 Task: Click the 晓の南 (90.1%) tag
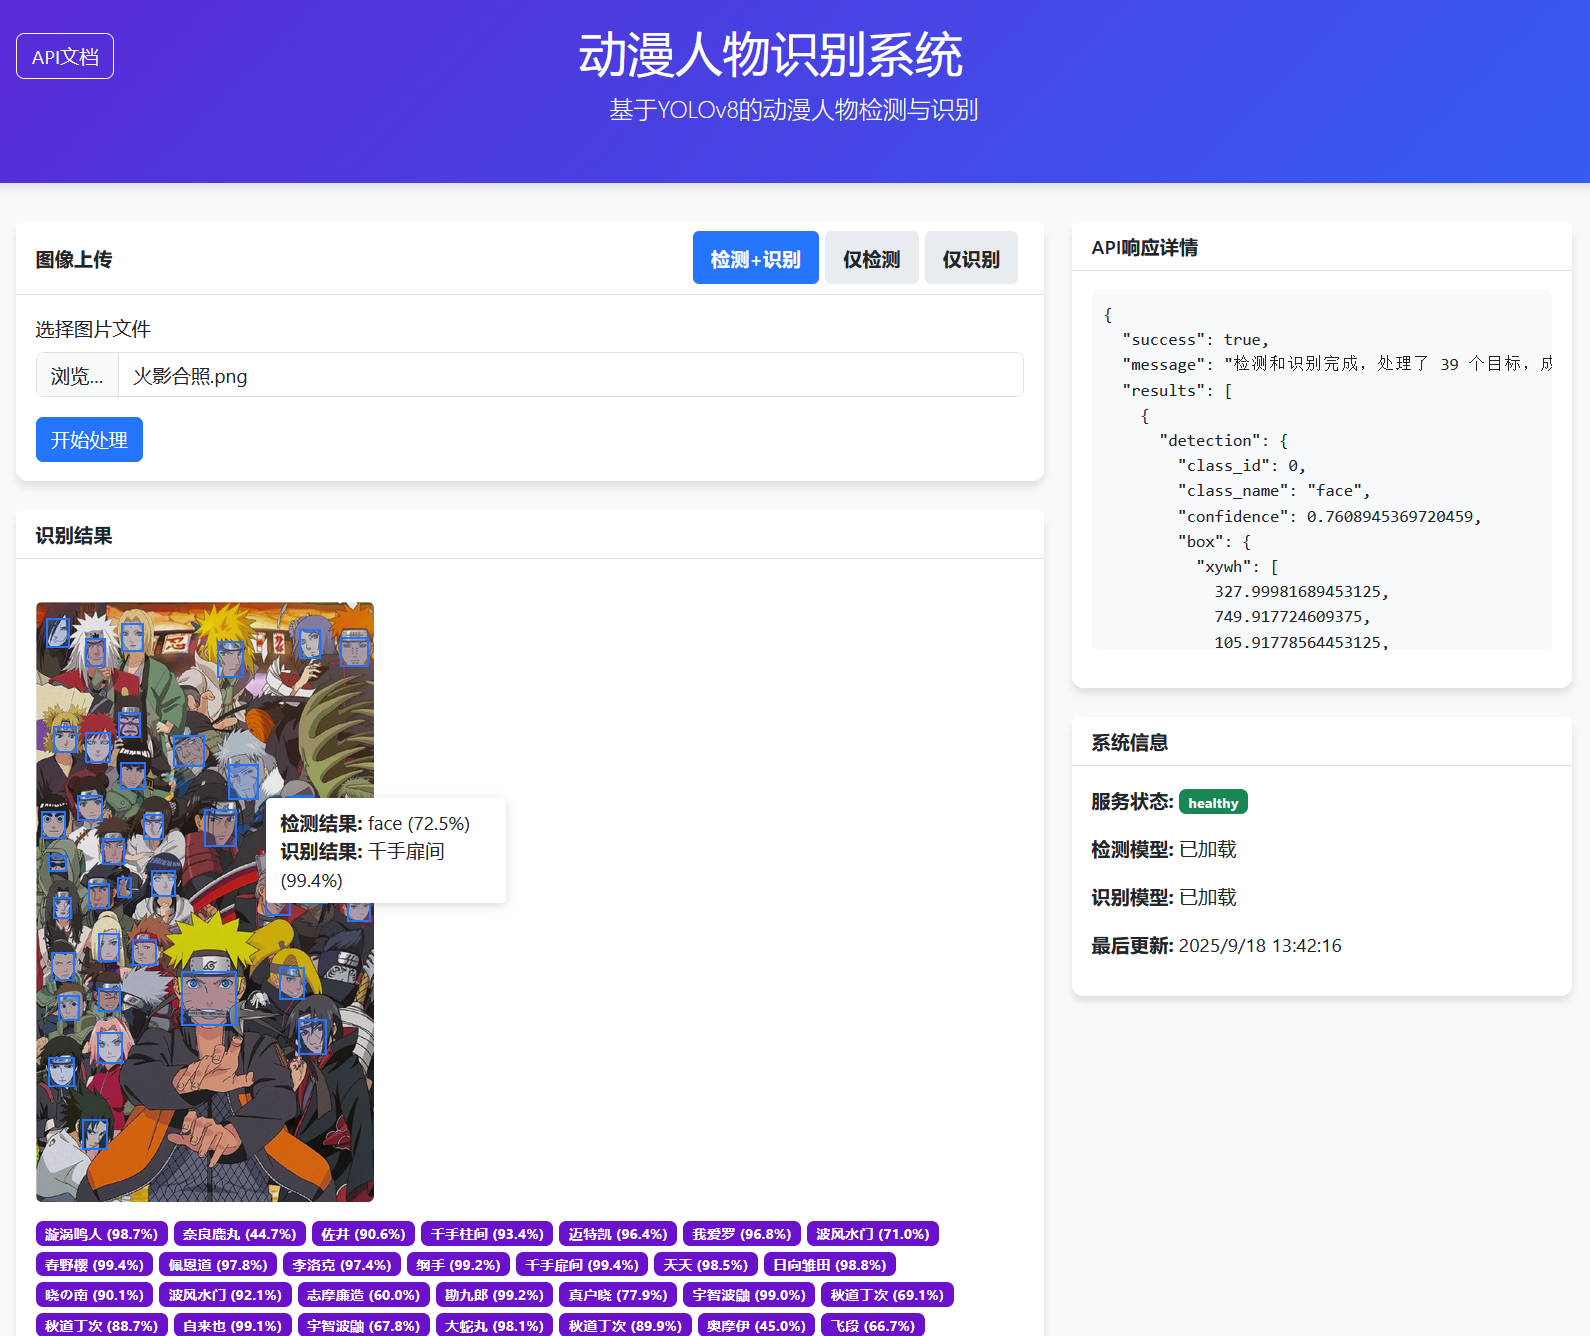[95, 1295]
